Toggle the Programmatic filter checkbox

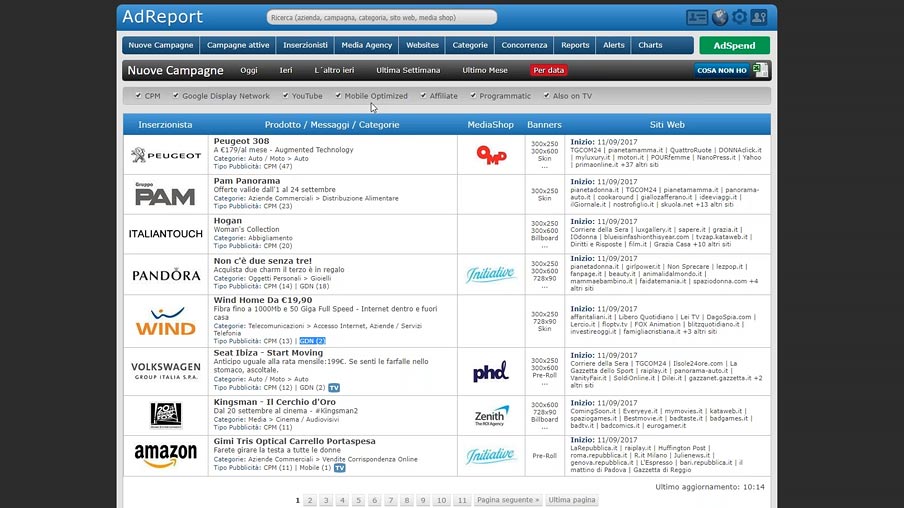pyautogui.click(x=473, y=96)
